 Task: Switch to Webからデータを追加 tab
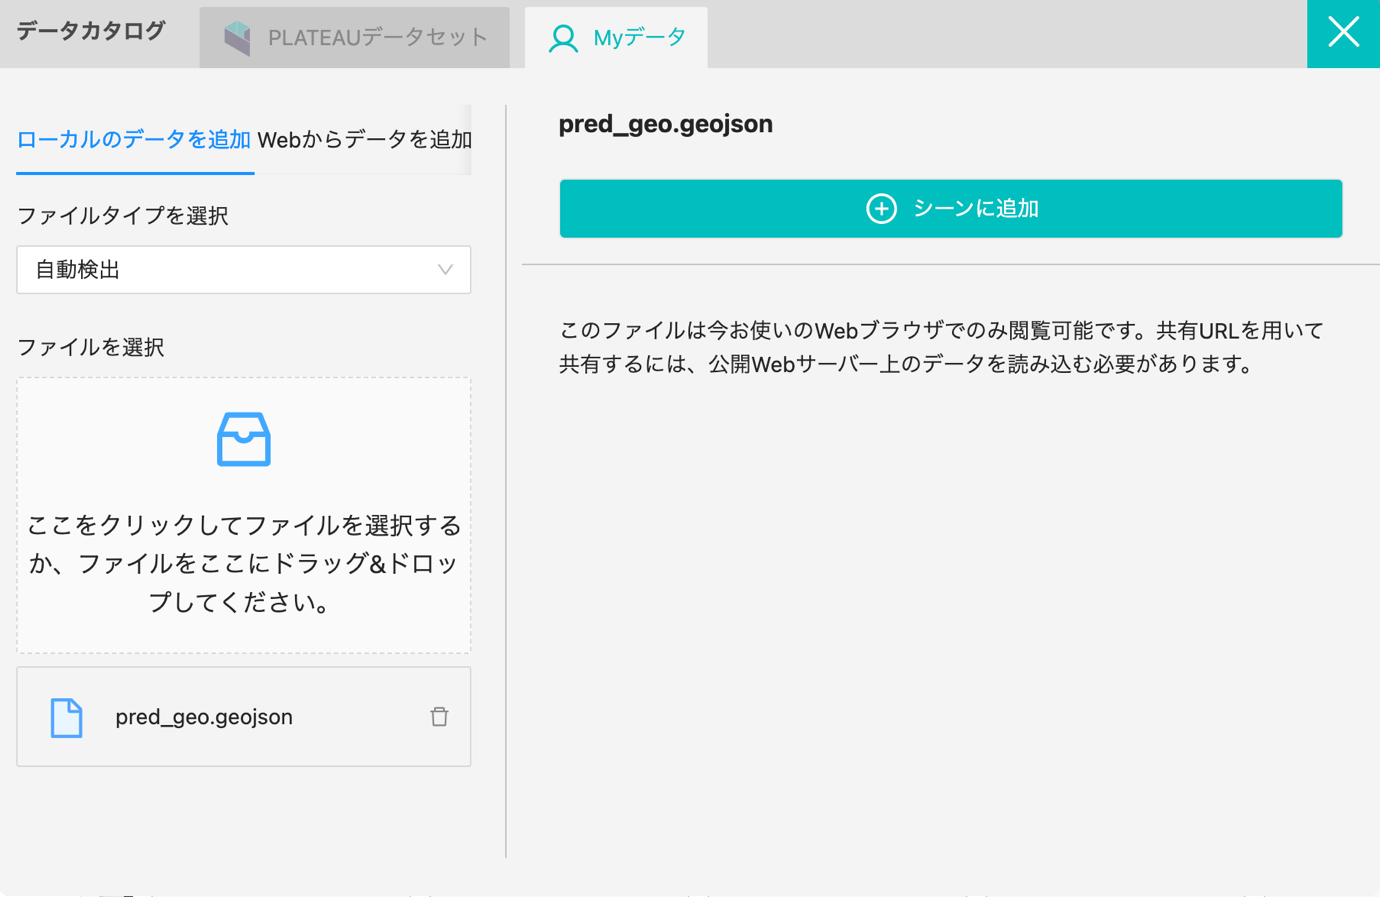coord(364,139)
